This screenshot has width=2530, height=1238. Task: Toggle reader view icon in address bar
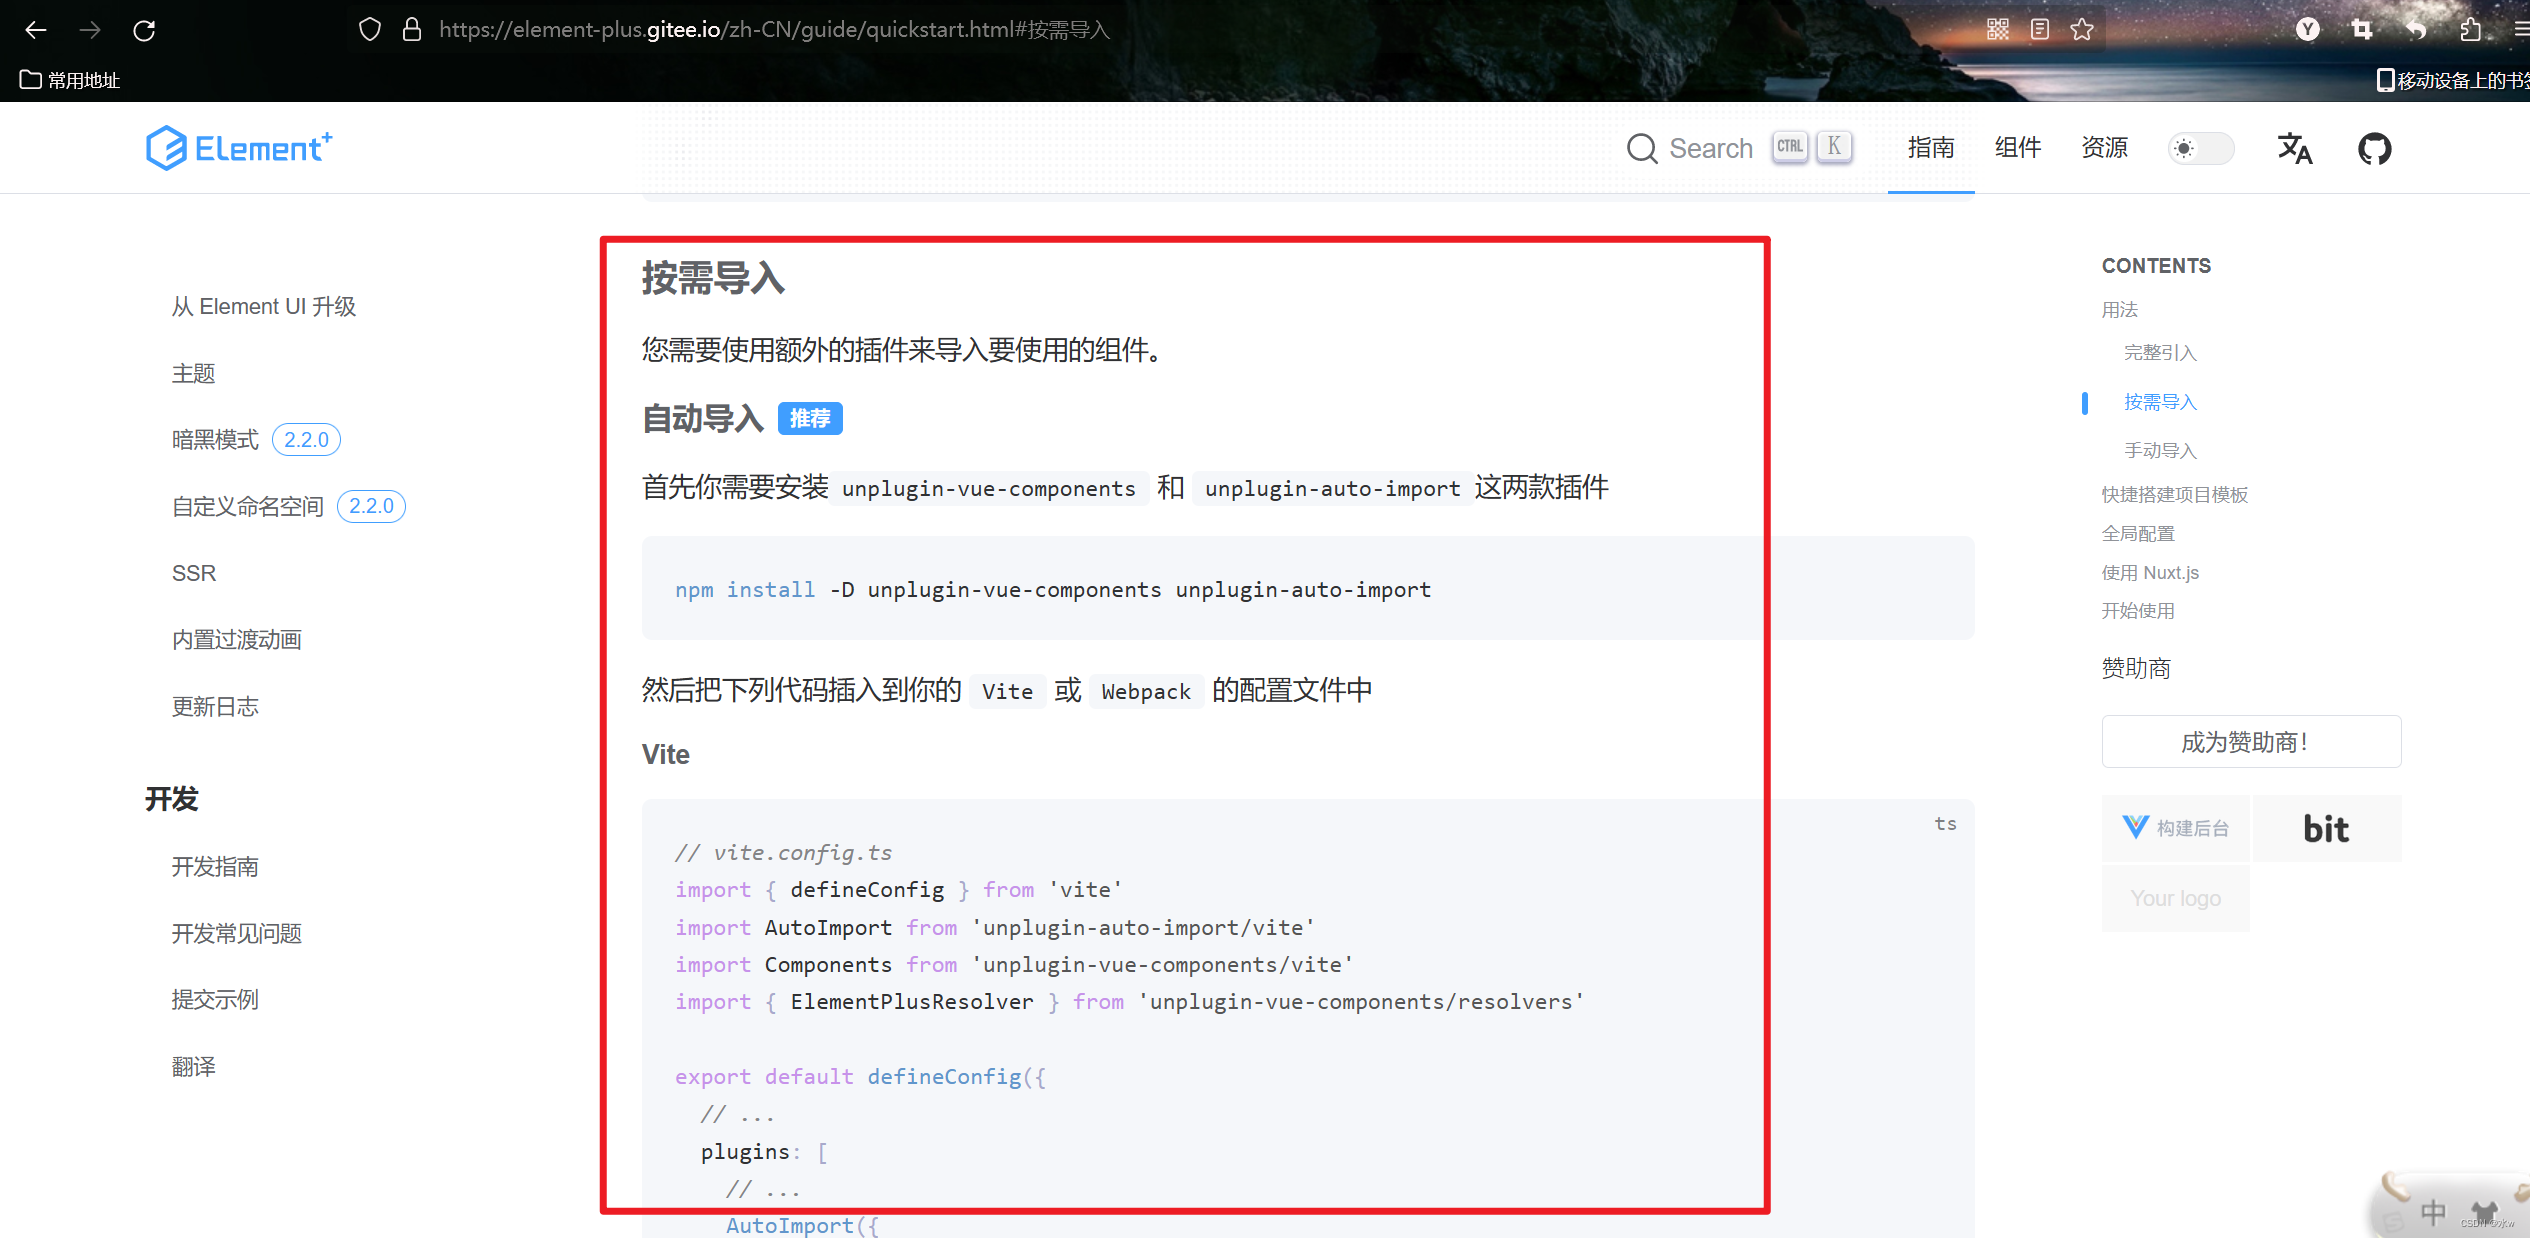[x=2040, y=30]
